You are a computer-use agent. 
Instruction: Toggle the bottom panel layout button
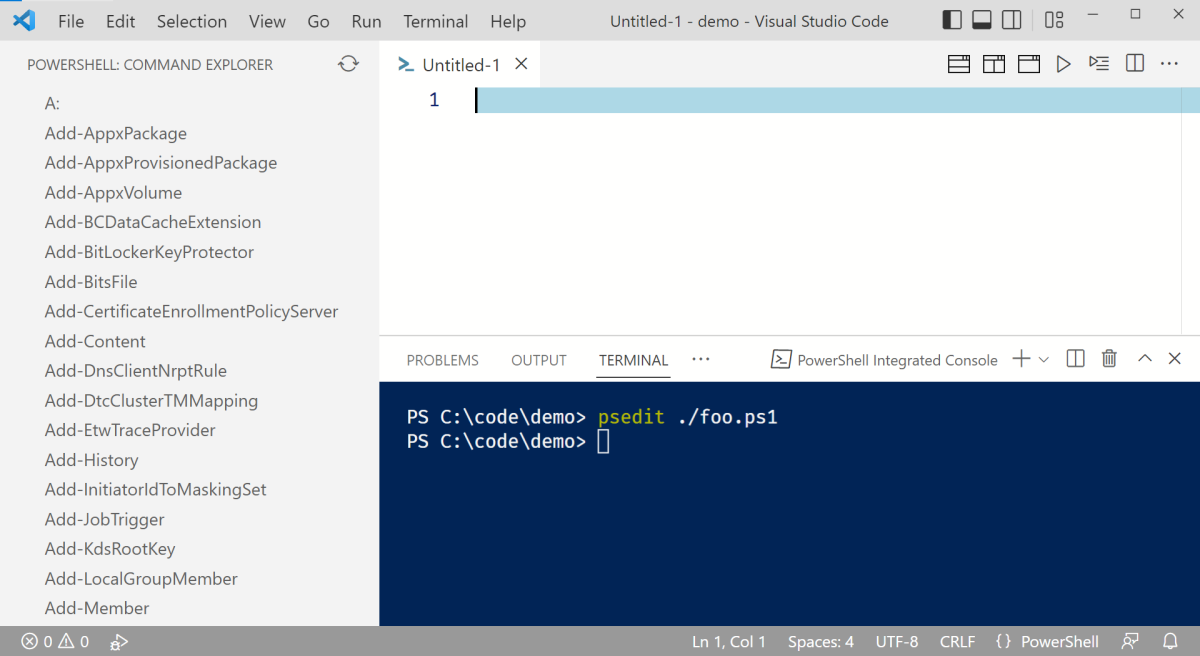[x=982, y=20]
